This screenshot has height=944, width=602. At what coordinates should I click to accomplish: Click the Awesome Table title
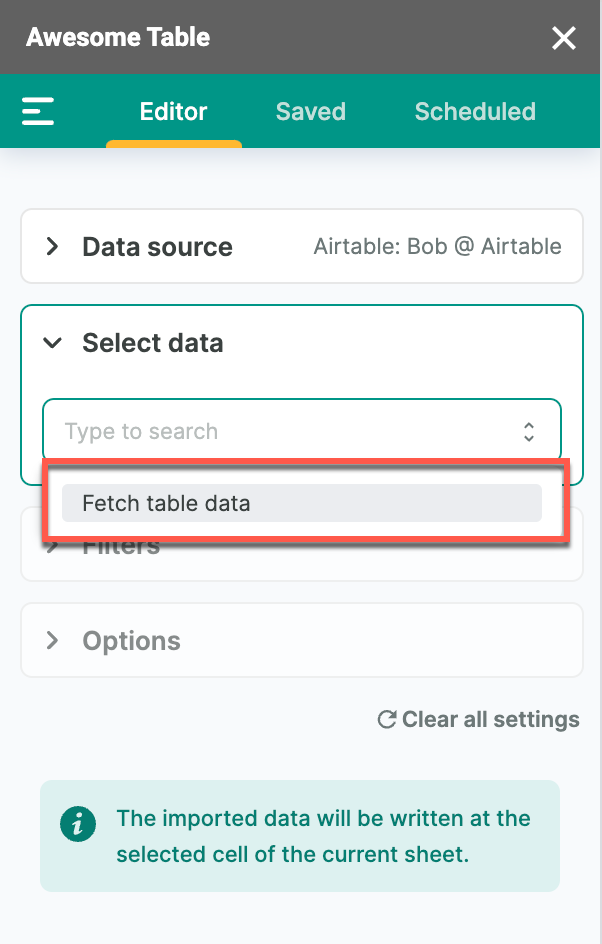(118, 37)
